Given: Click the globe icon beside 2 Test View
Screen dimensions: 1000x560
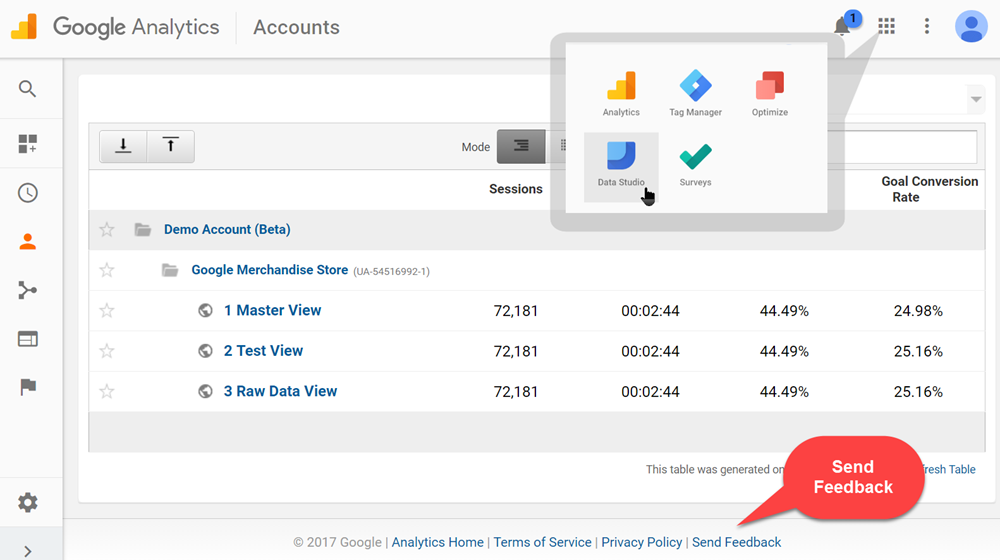Looking at the screenshot, I should click(x=205, y=351).
